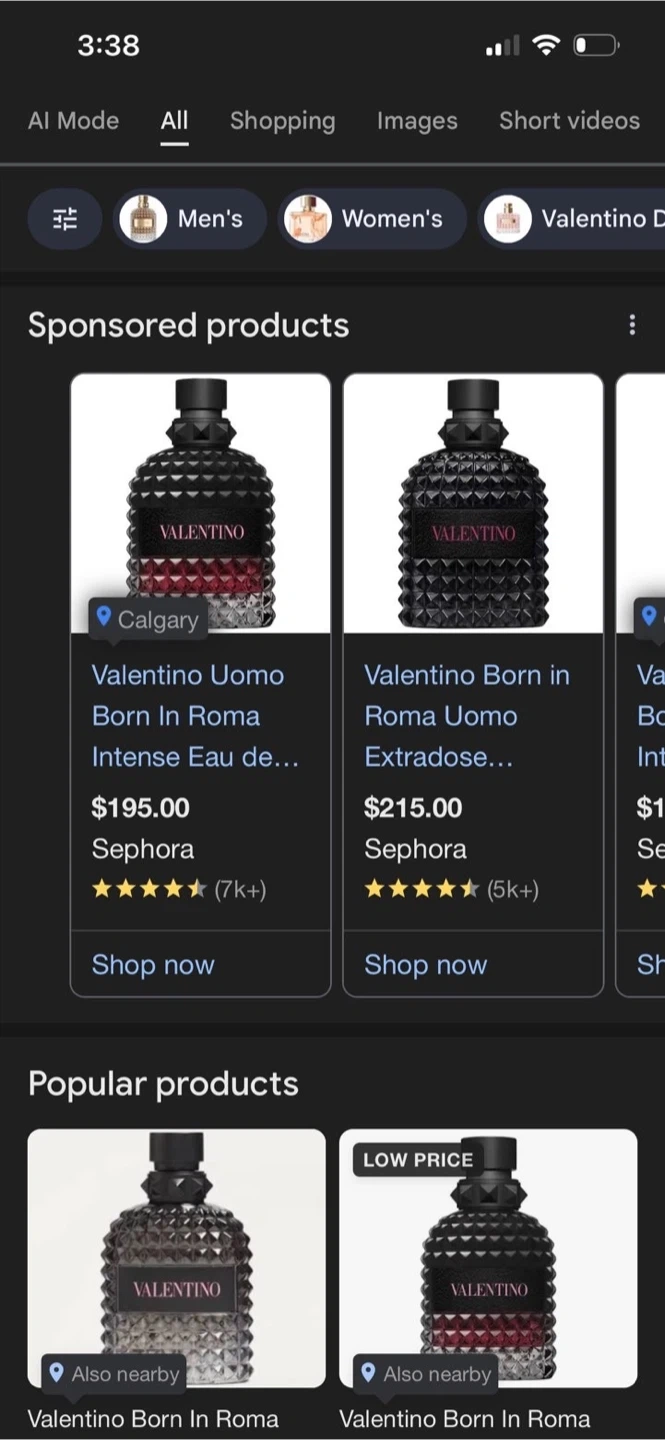Open Valentino Born in Roma Uomo Extradose link
Screen dimensions: 665x1440
[466, 716]
